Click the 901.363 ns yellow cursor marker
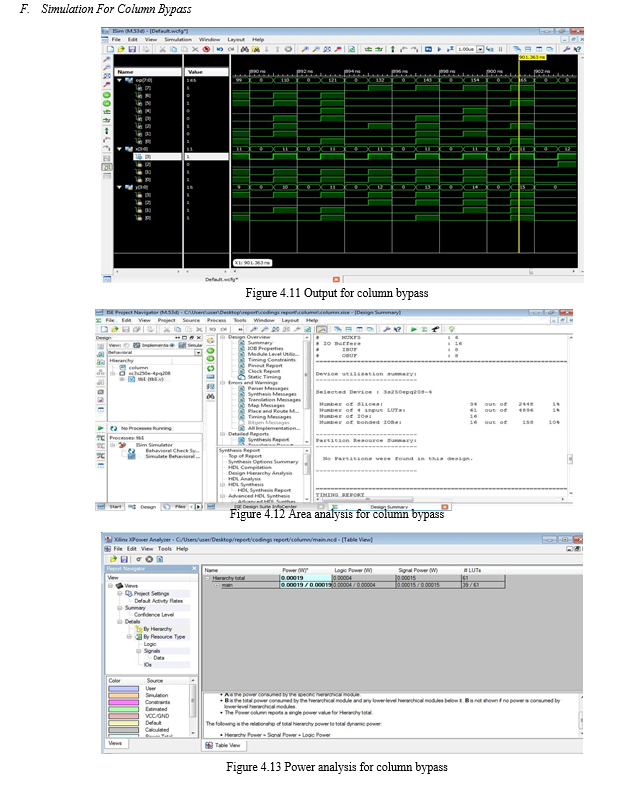 click(x=532, y=57)
